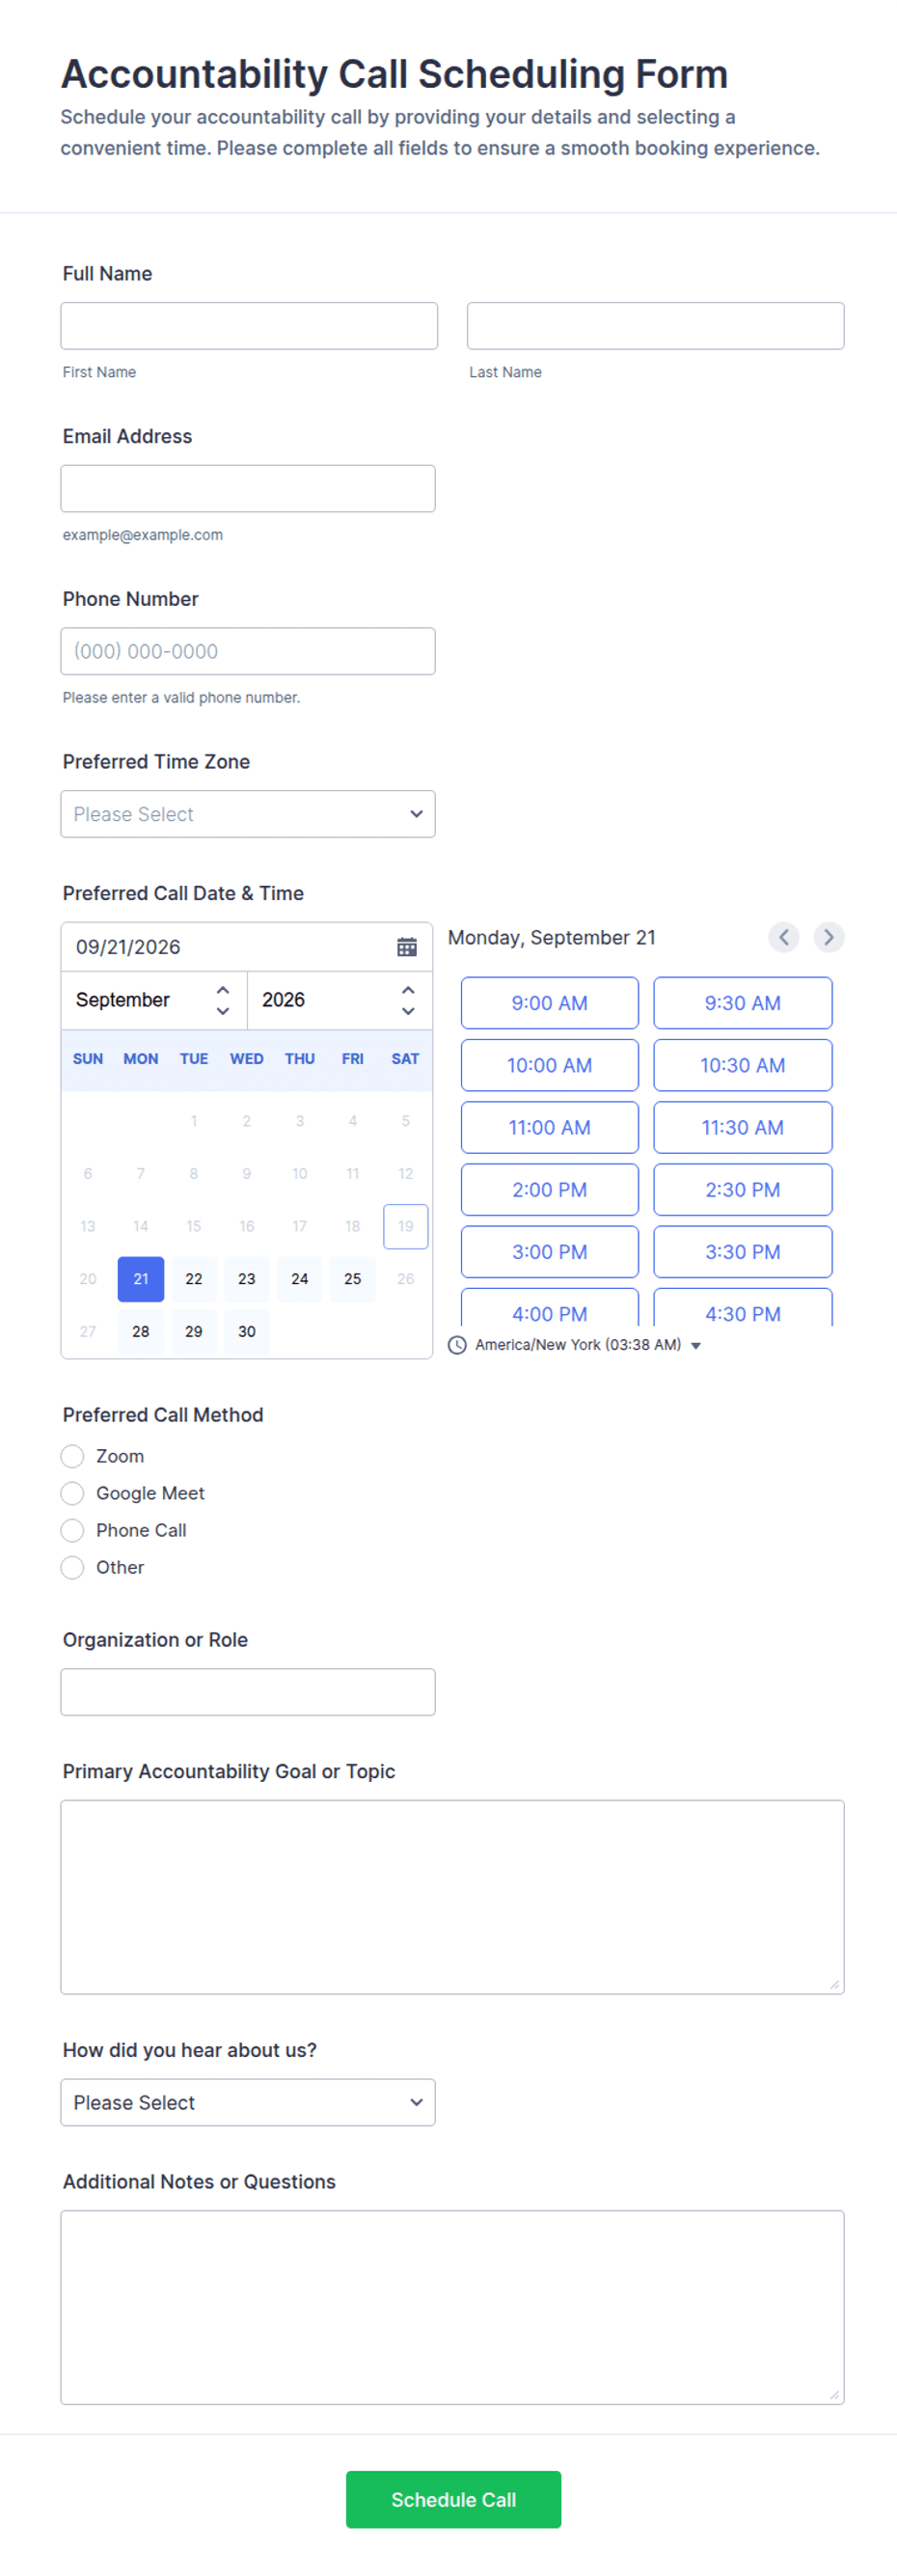The height and width of the screenshot is (2576, 897).
Task: Select Phone Call radio button
Action: point(72,1530)
